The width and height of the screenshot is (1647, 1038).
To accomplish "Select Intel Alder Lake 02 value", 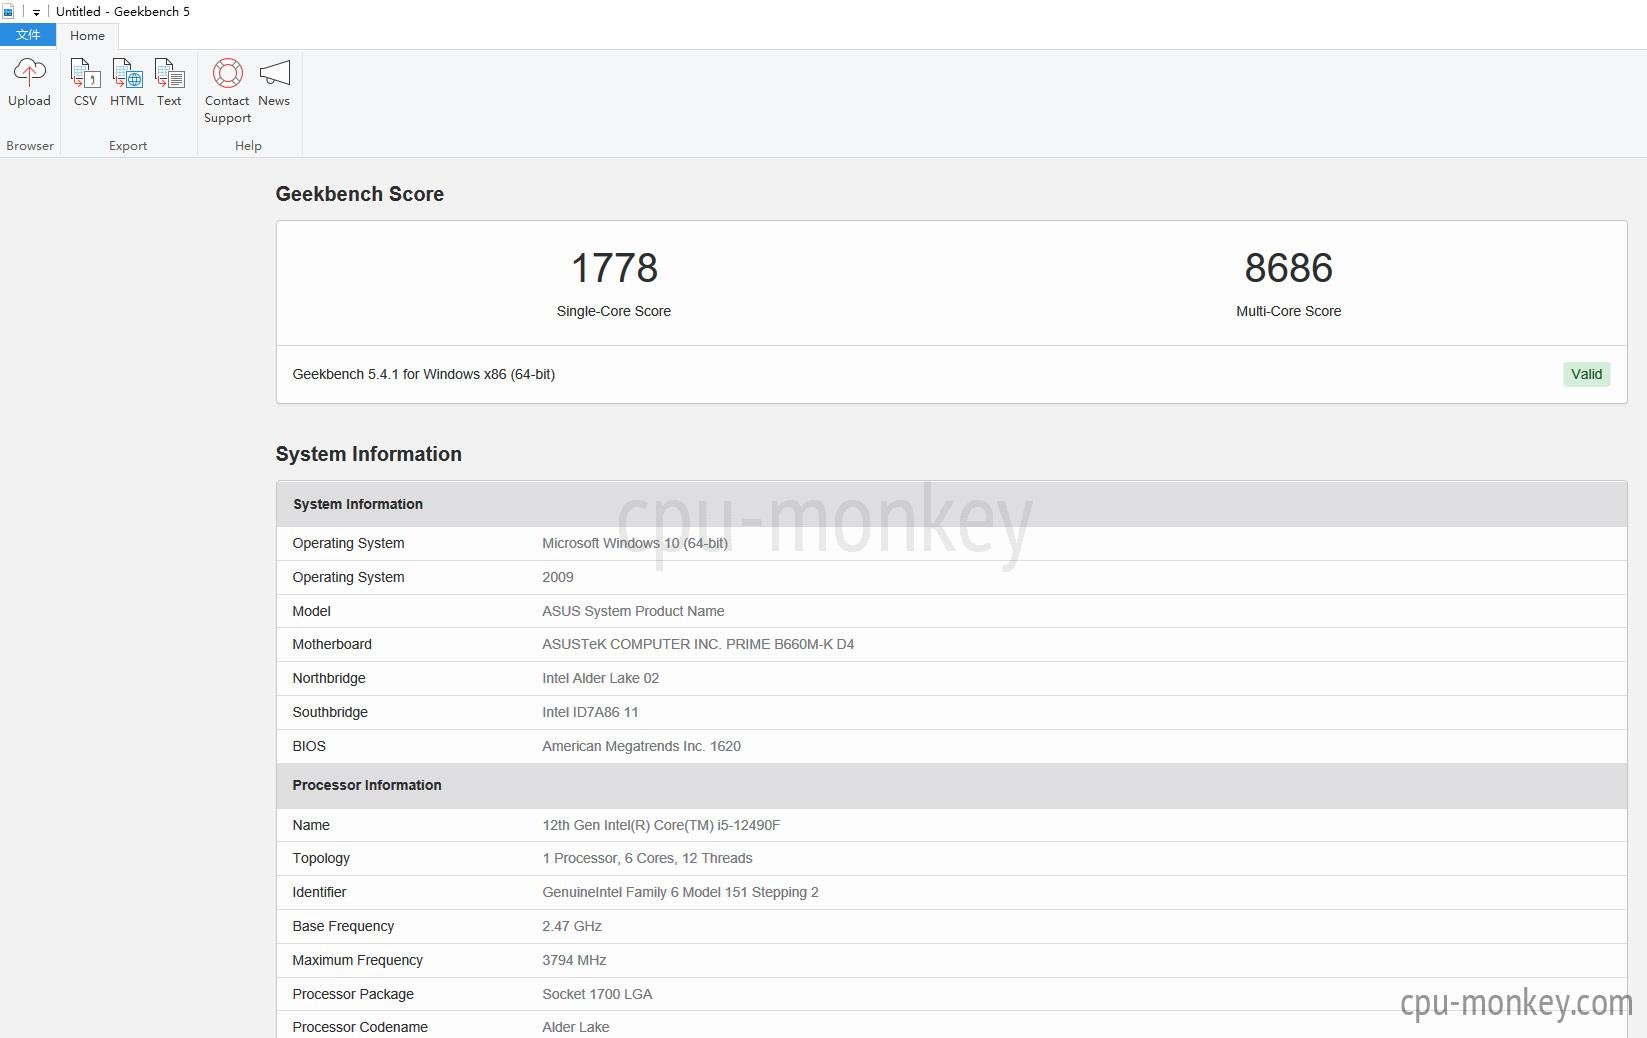I will pos(601,678).
